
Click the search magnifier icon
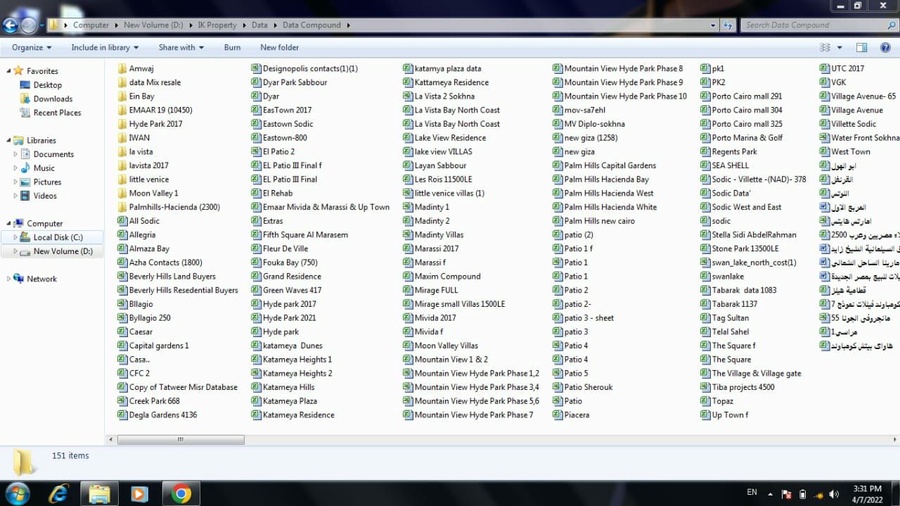[891, 25]
